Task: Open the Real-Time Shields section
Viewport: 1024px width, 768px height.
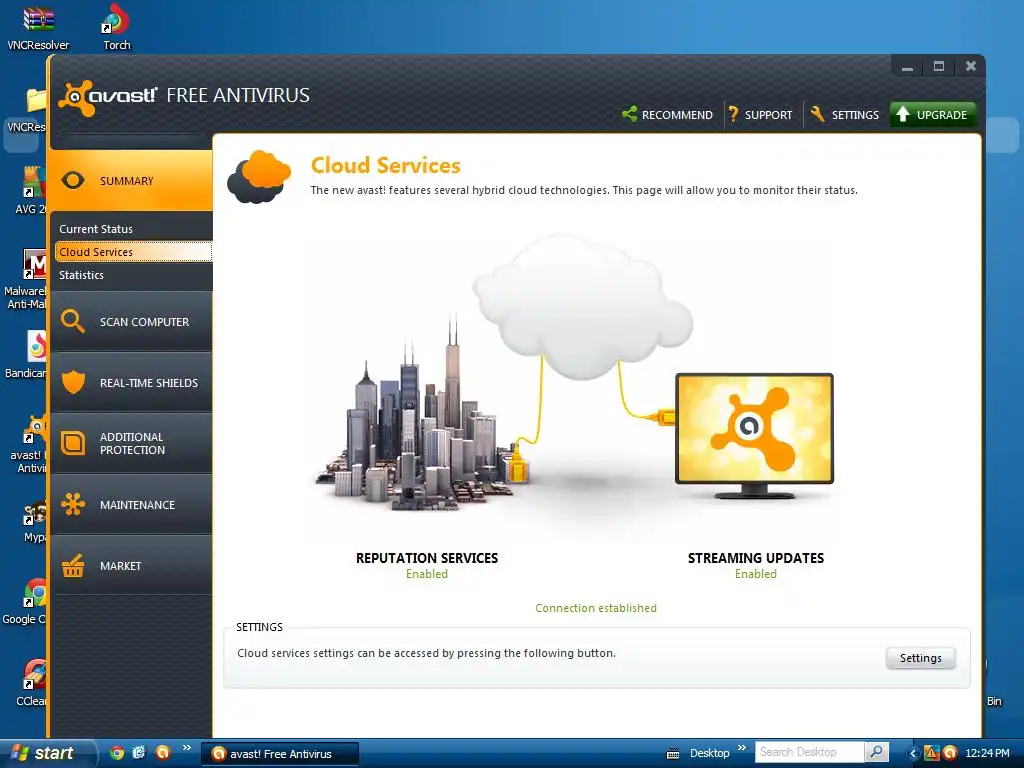Action: [x=131, y=383]
